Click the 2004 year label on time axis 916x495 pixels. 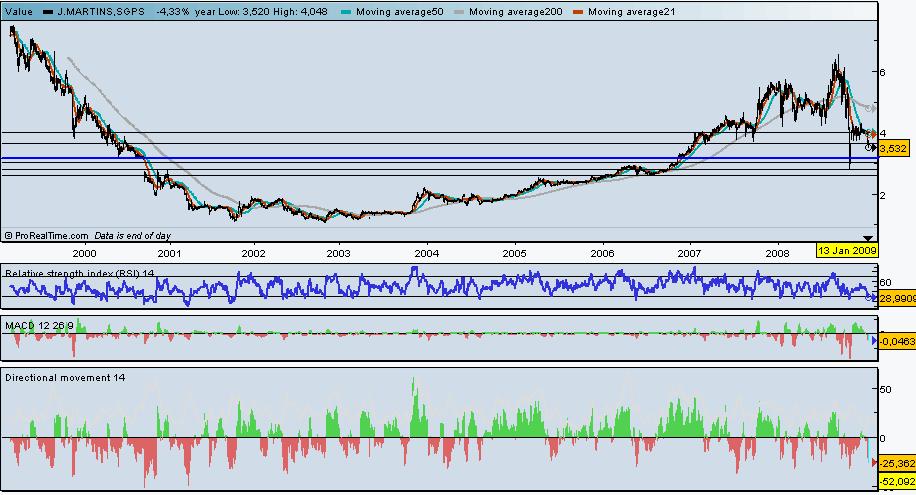click(427, 254)
